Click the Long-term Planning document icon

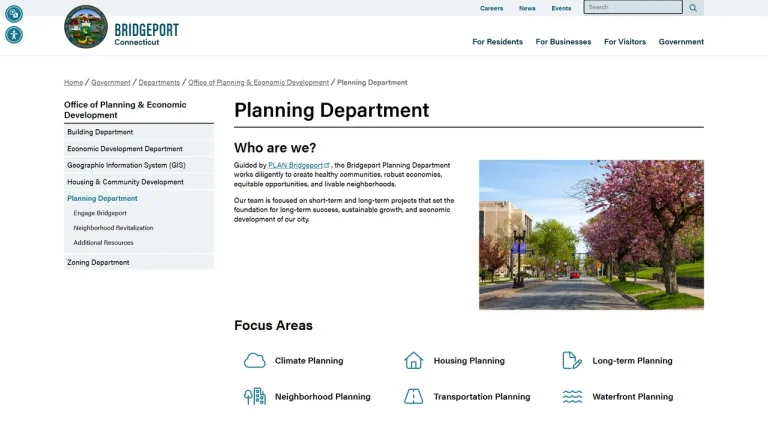(572, 360)
